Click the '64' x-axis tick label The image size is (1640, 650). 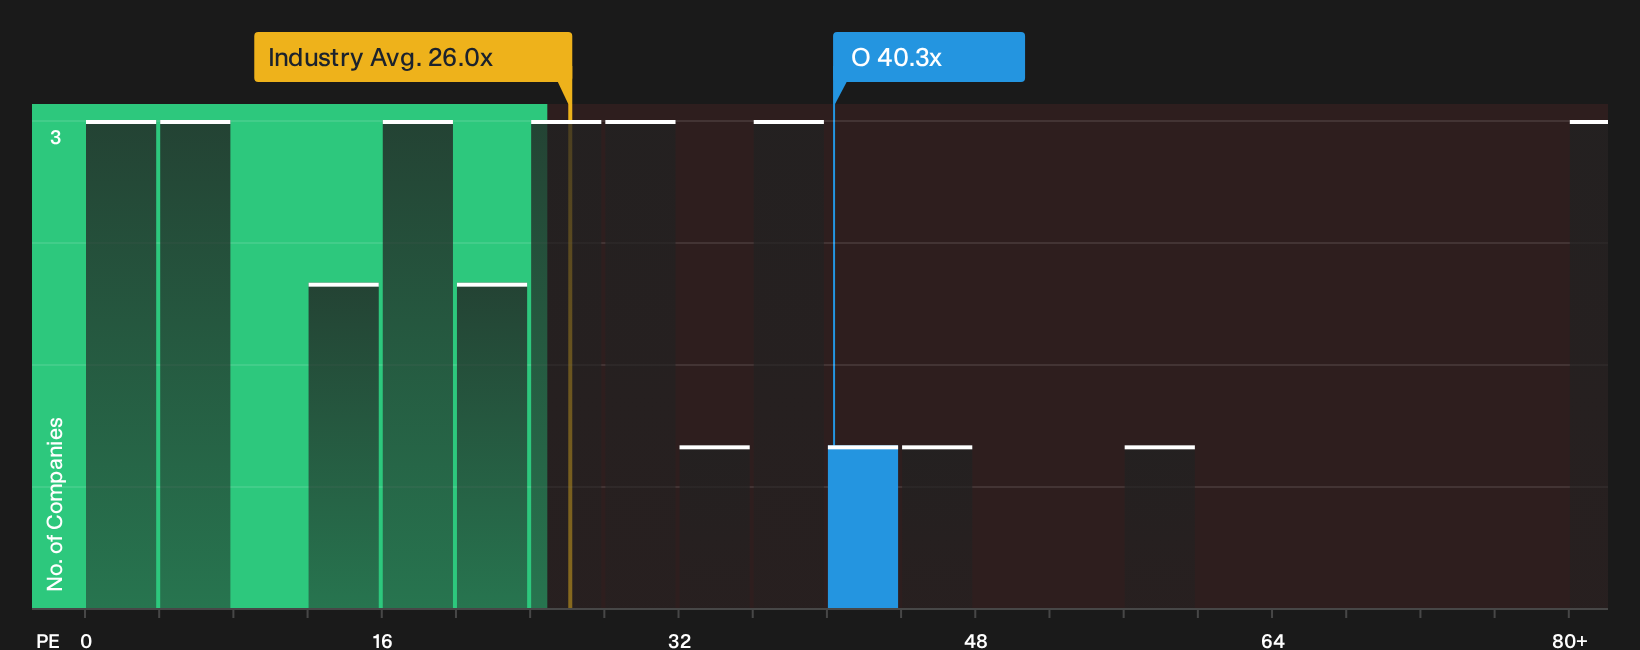(x=1273, y=640)
